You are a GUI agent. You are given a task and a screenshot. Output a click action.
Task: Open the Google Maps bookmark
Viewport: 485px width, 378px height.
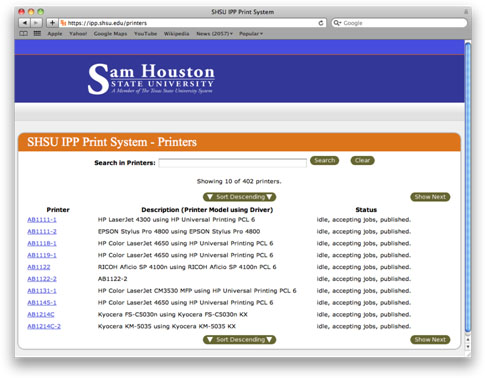pyautogui.click(x=110, y=34)
